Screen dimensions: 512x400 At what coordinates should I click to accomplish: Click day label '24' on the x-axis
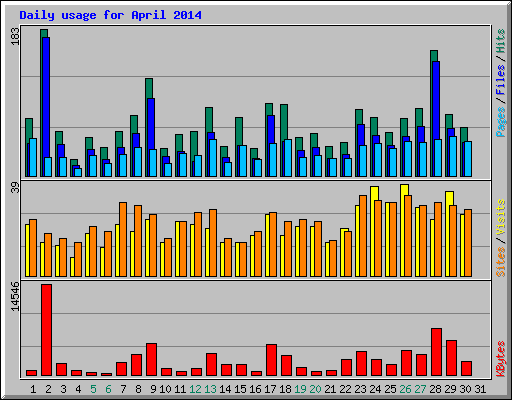coord(375,389)
